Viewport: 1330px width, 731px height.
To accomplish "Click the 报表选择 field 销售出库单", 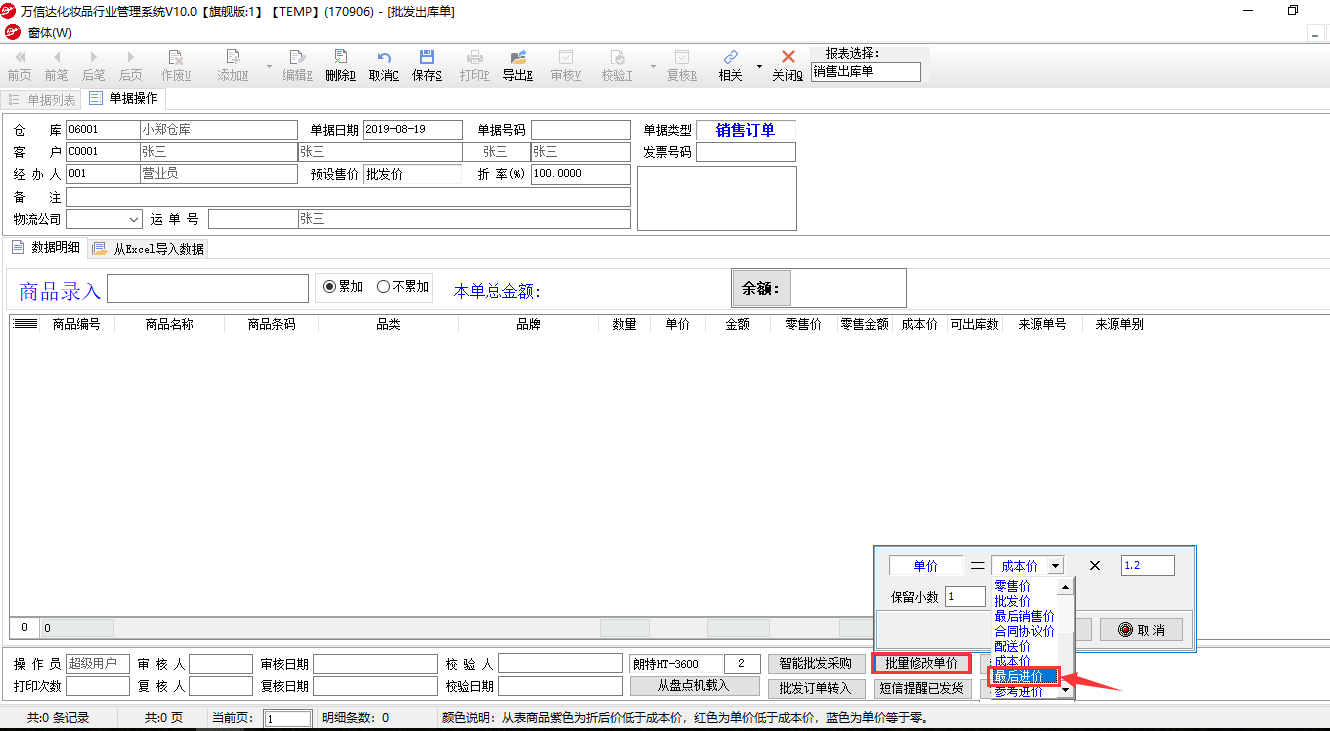I will point(866,72).
